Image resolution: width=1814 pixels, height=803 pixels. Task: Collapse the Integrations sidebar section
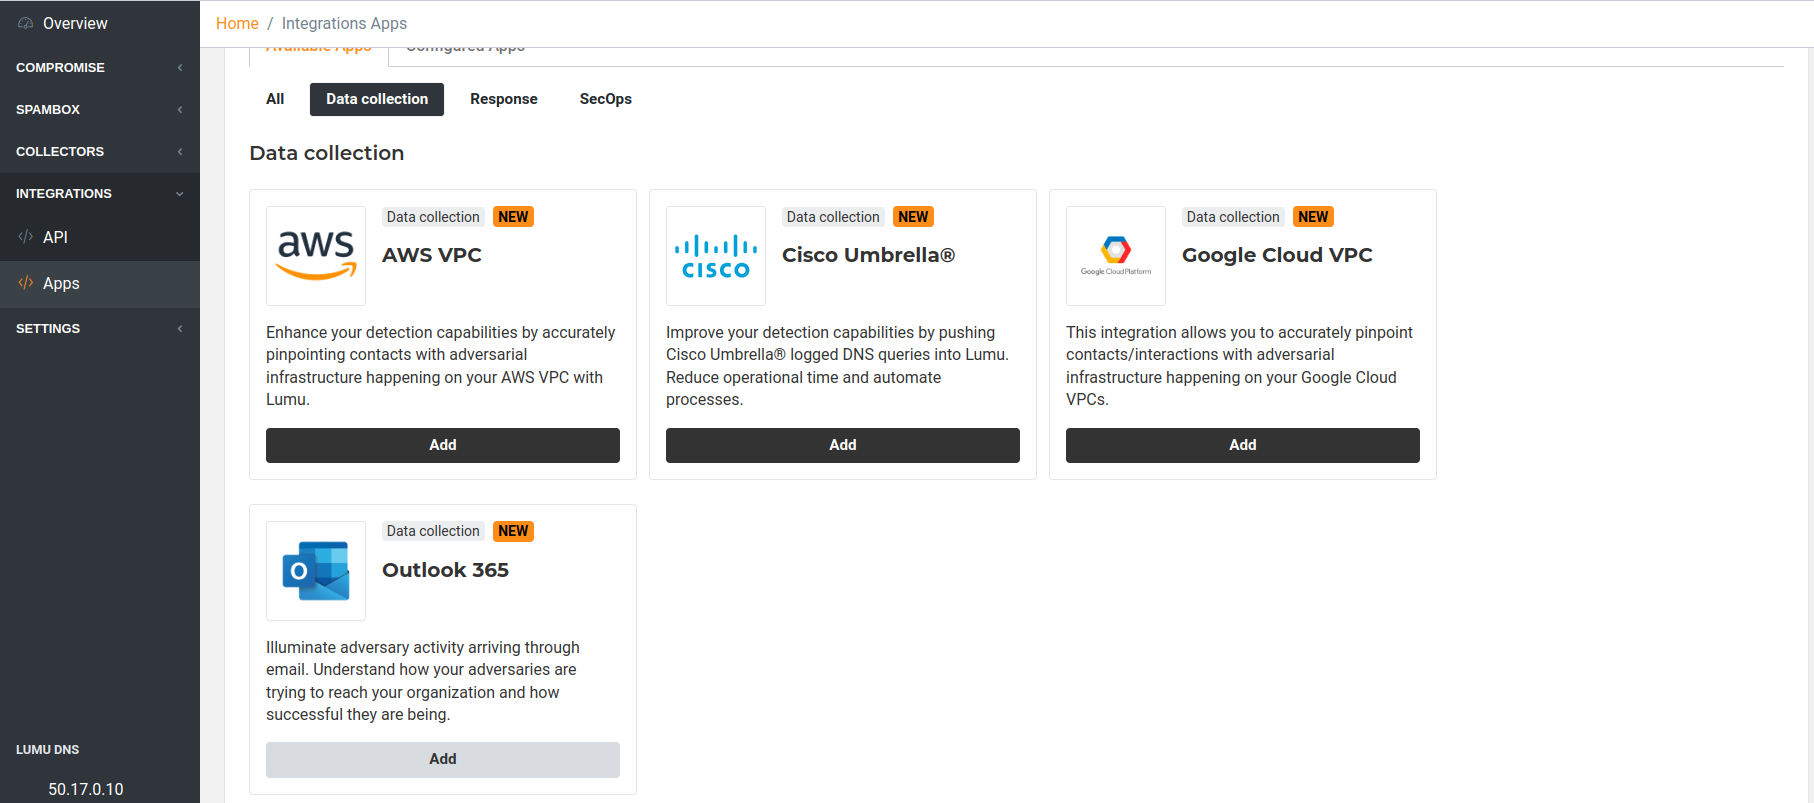point(100,194)
